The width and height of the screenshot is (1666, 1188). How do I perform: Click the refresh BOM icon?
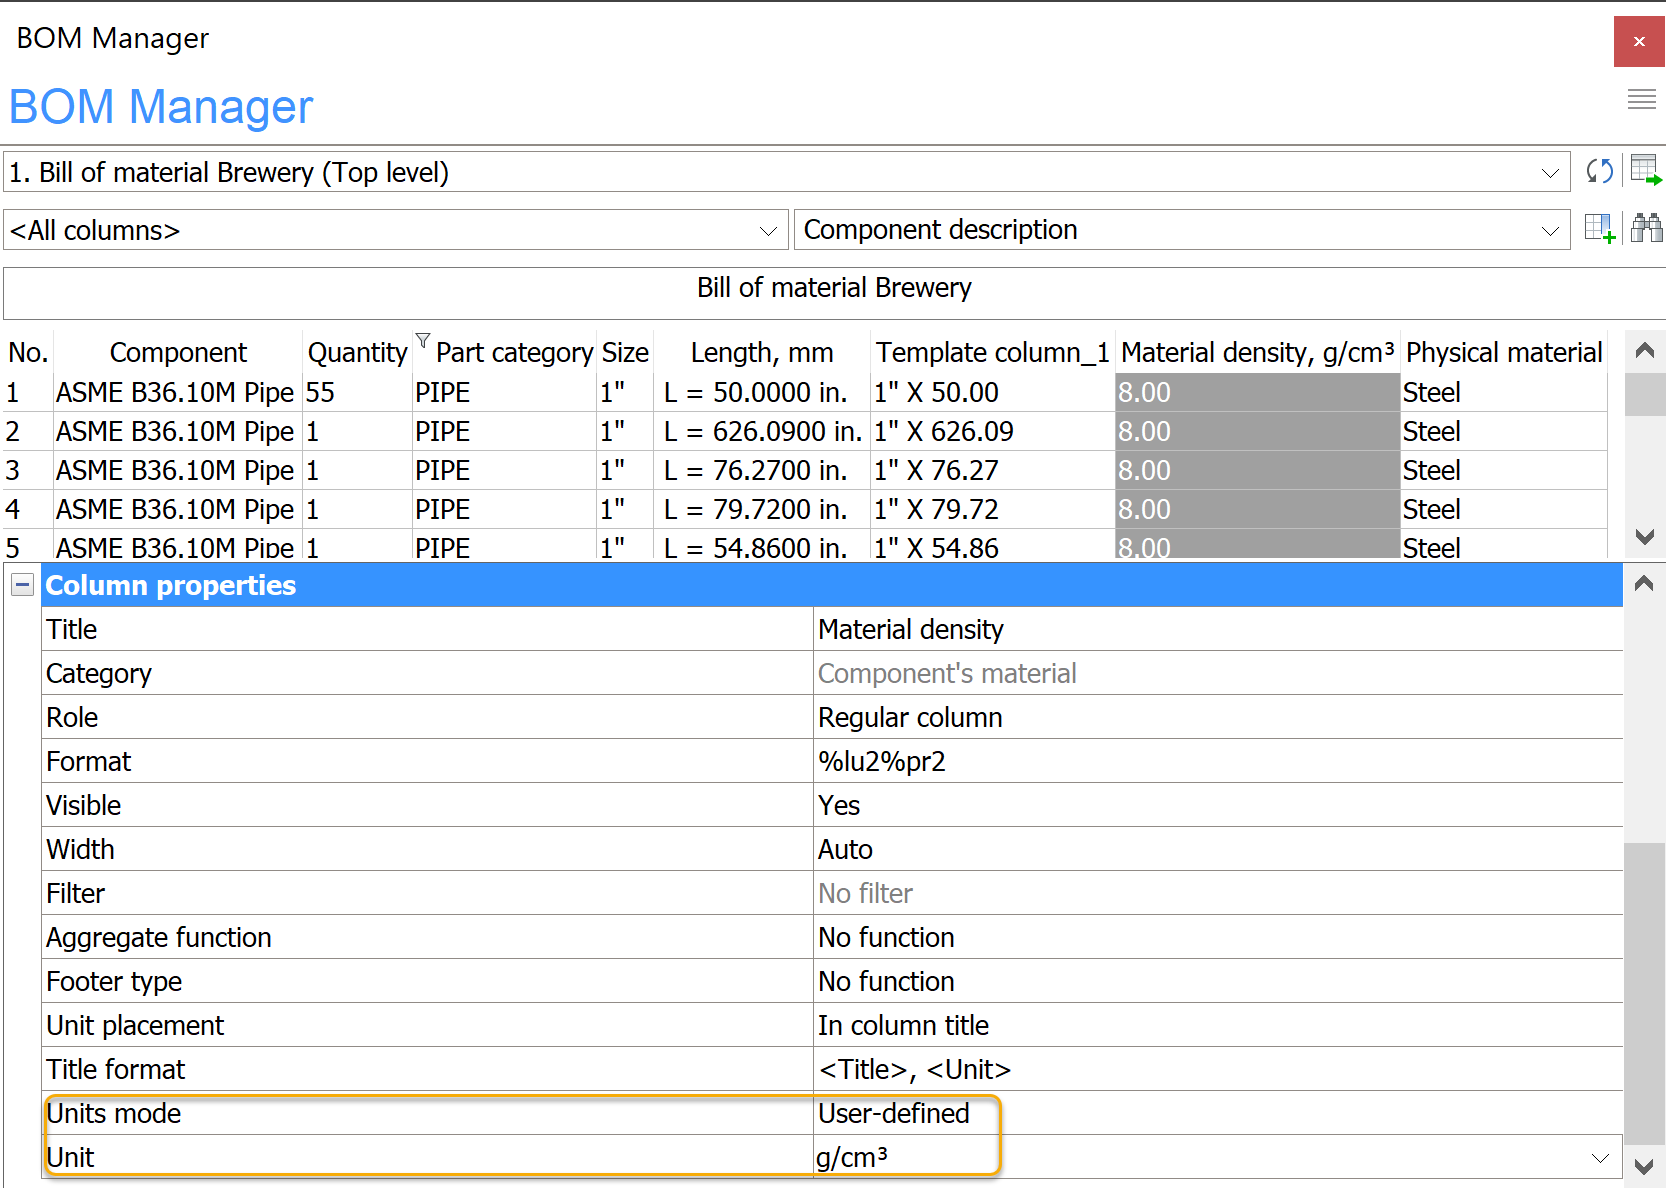1599,171
